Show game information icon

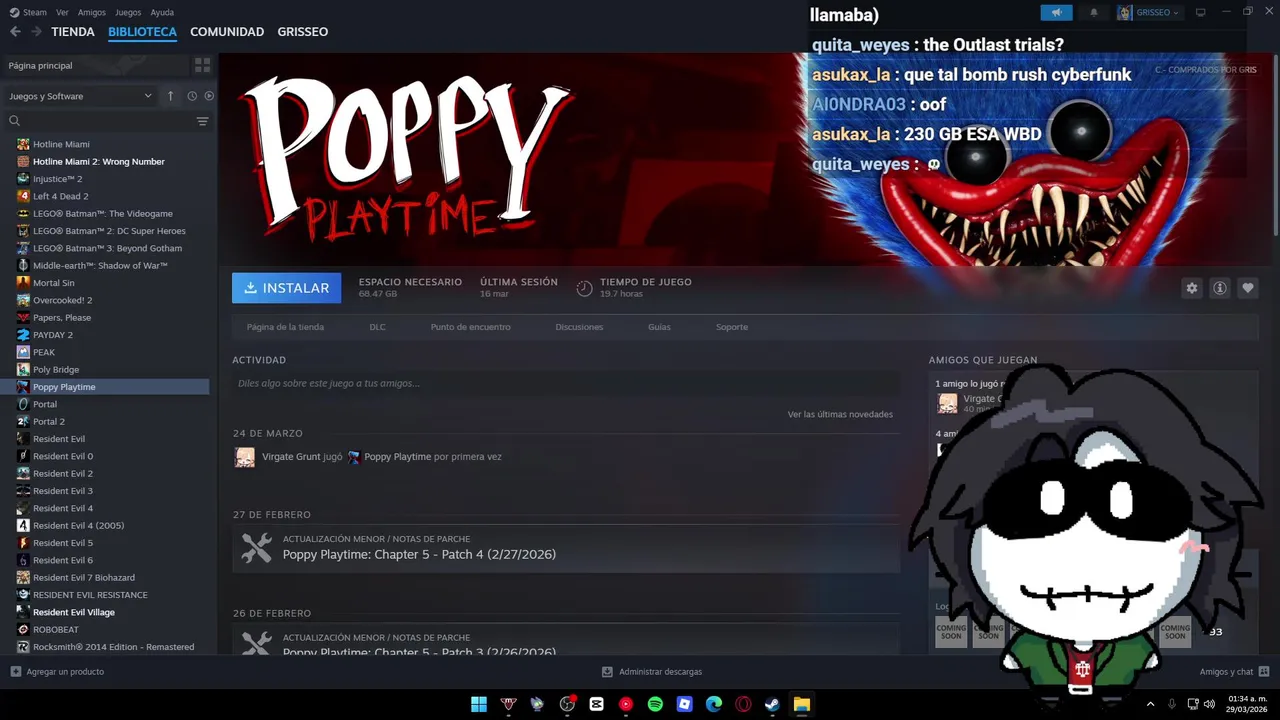coord(1219,288)
